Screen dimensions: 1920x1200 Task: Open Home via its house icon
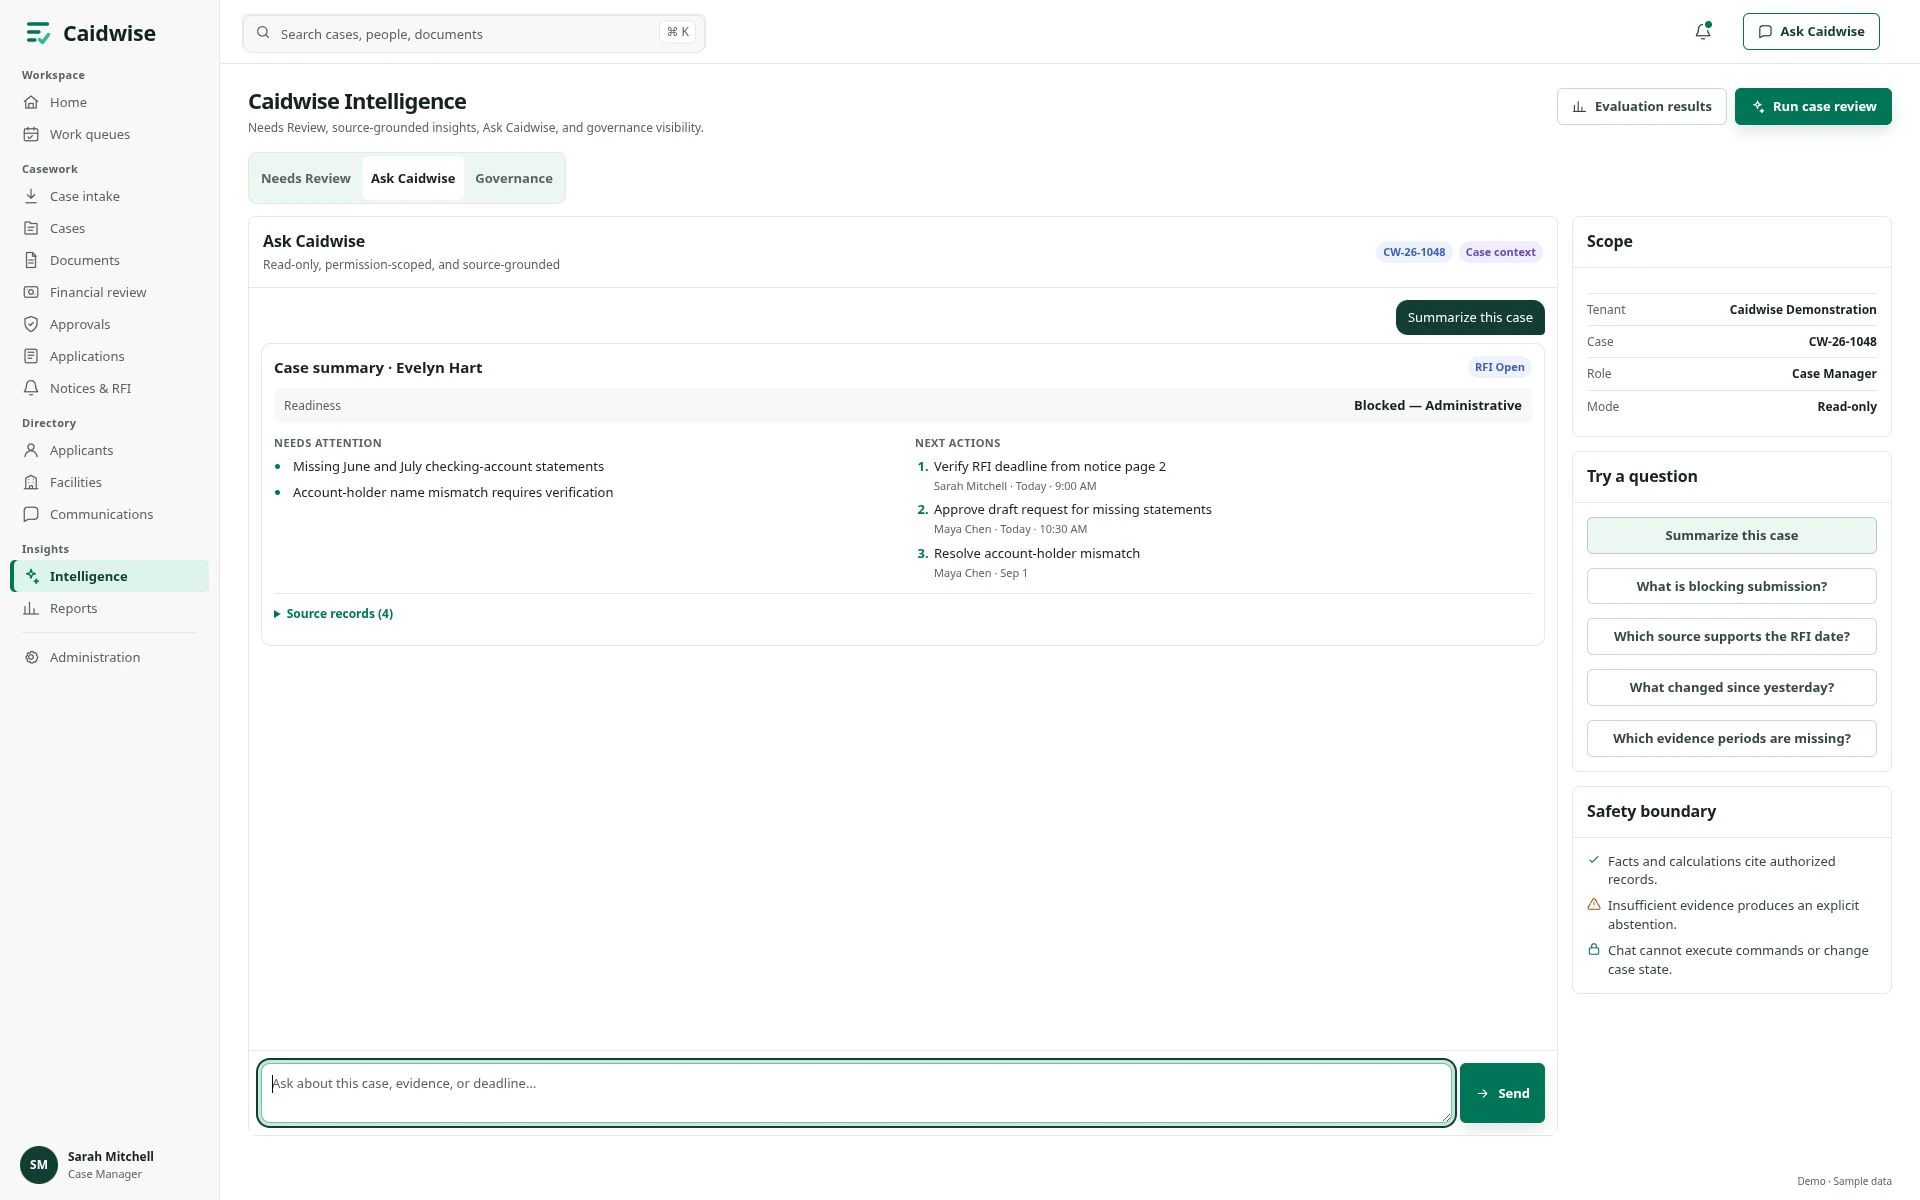pos(31,102)
